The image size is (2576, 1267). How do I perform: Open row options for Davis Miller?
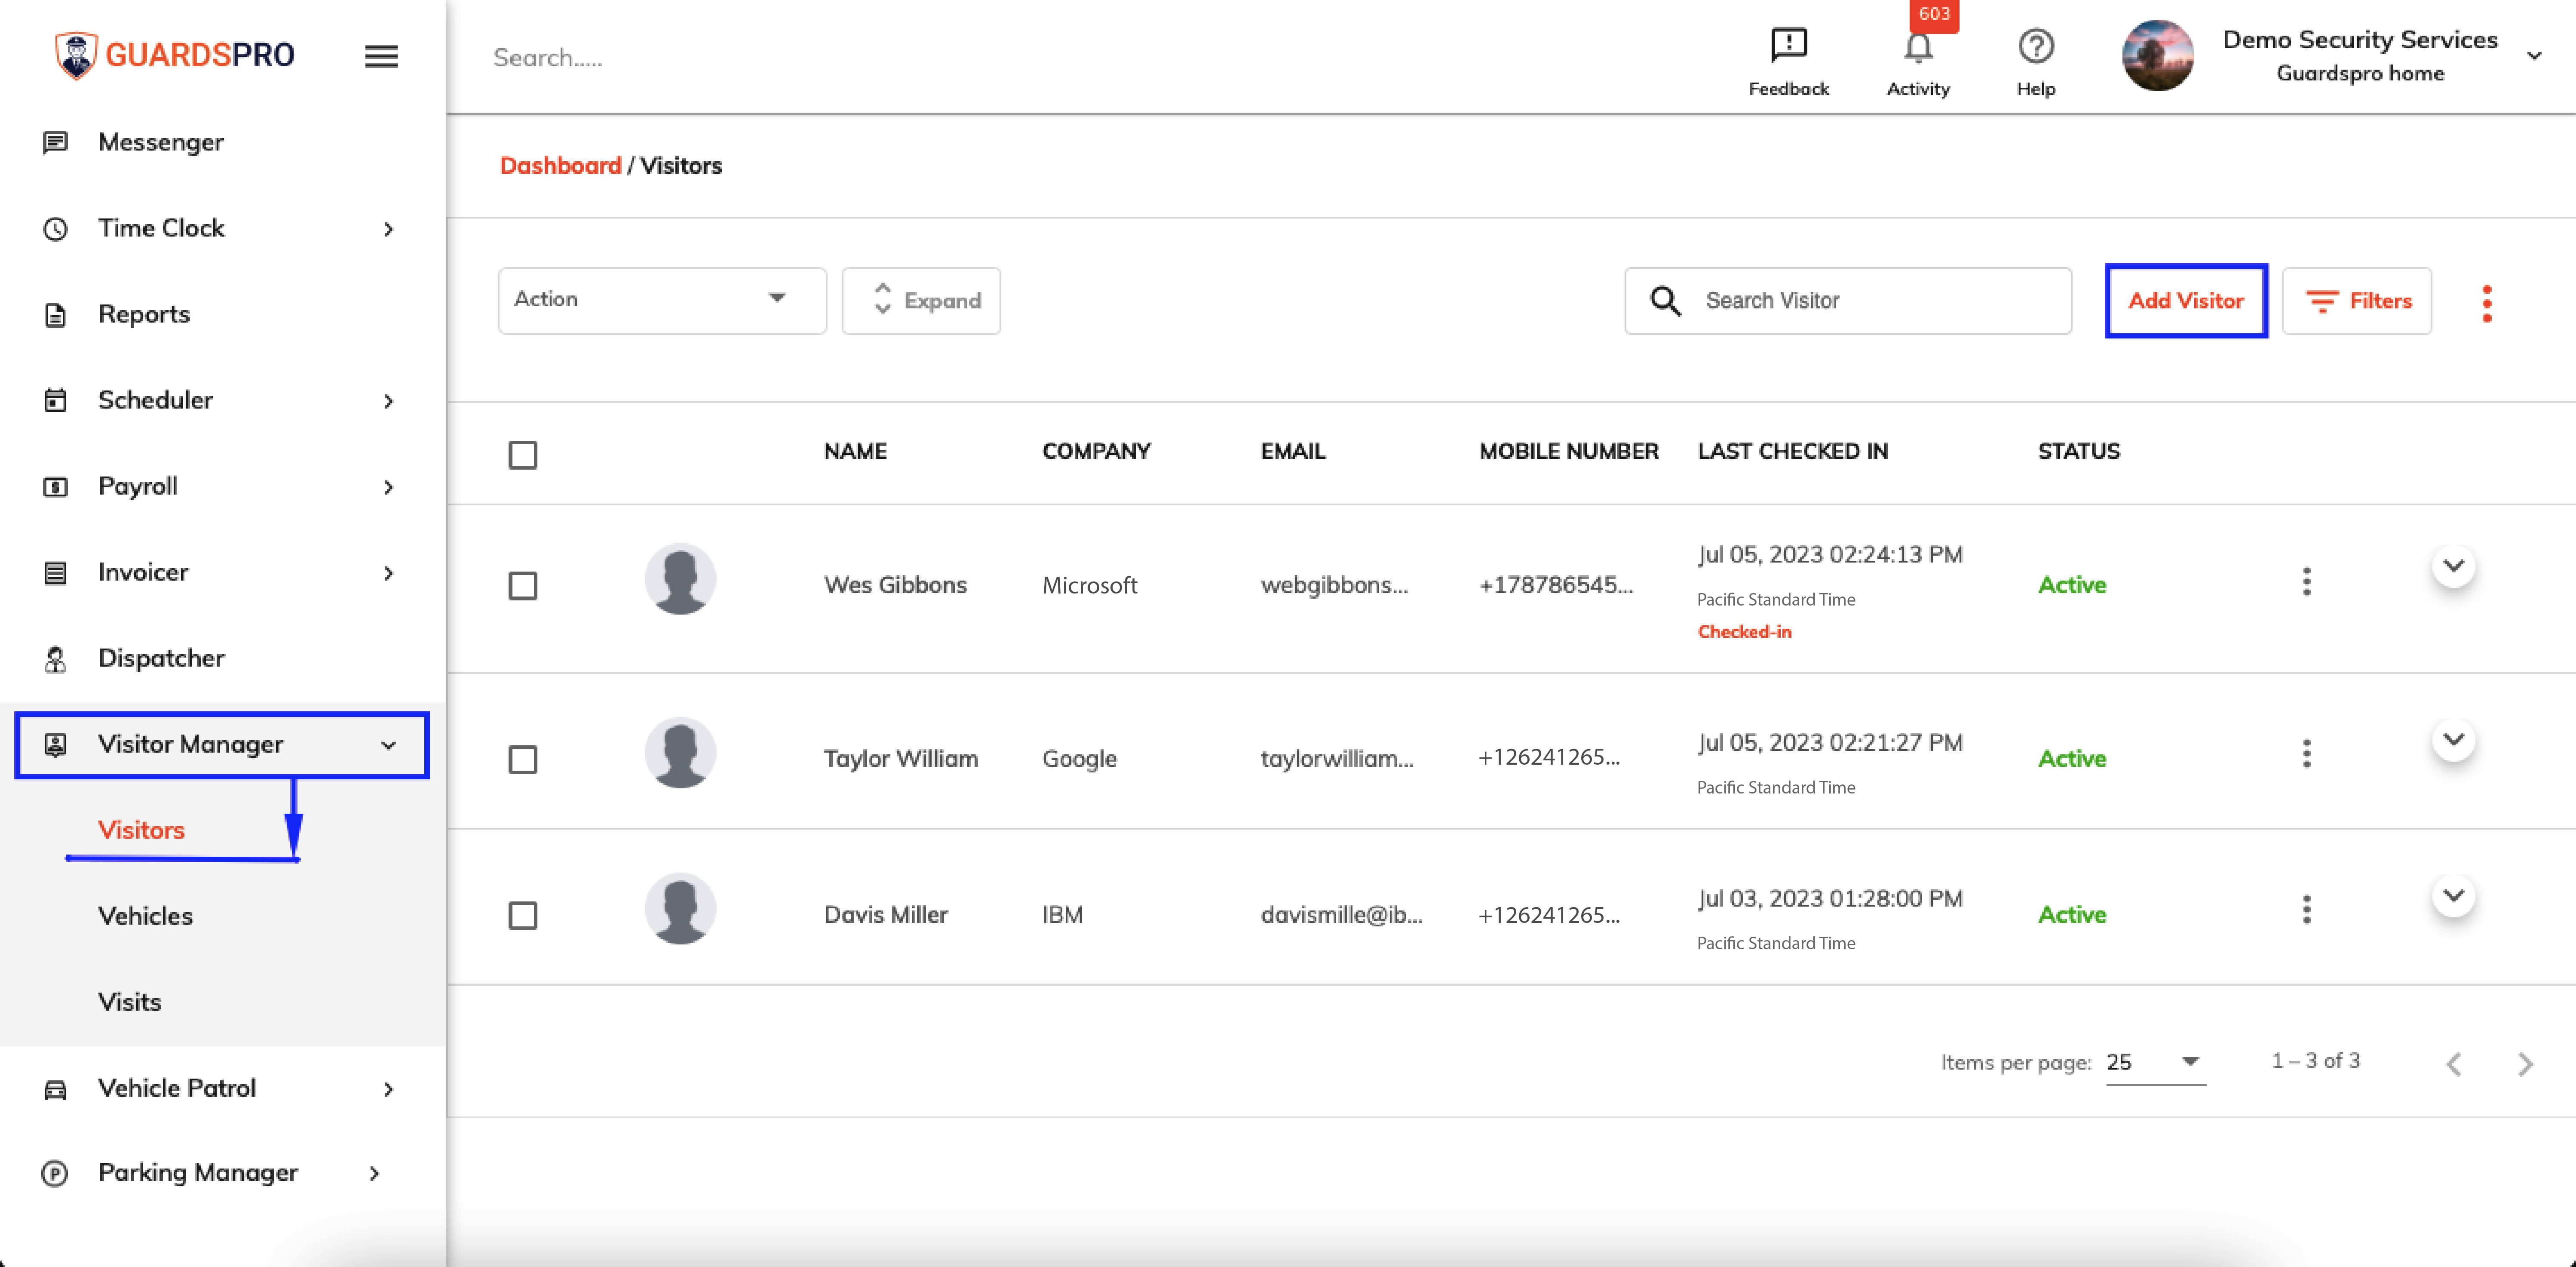2306,910
